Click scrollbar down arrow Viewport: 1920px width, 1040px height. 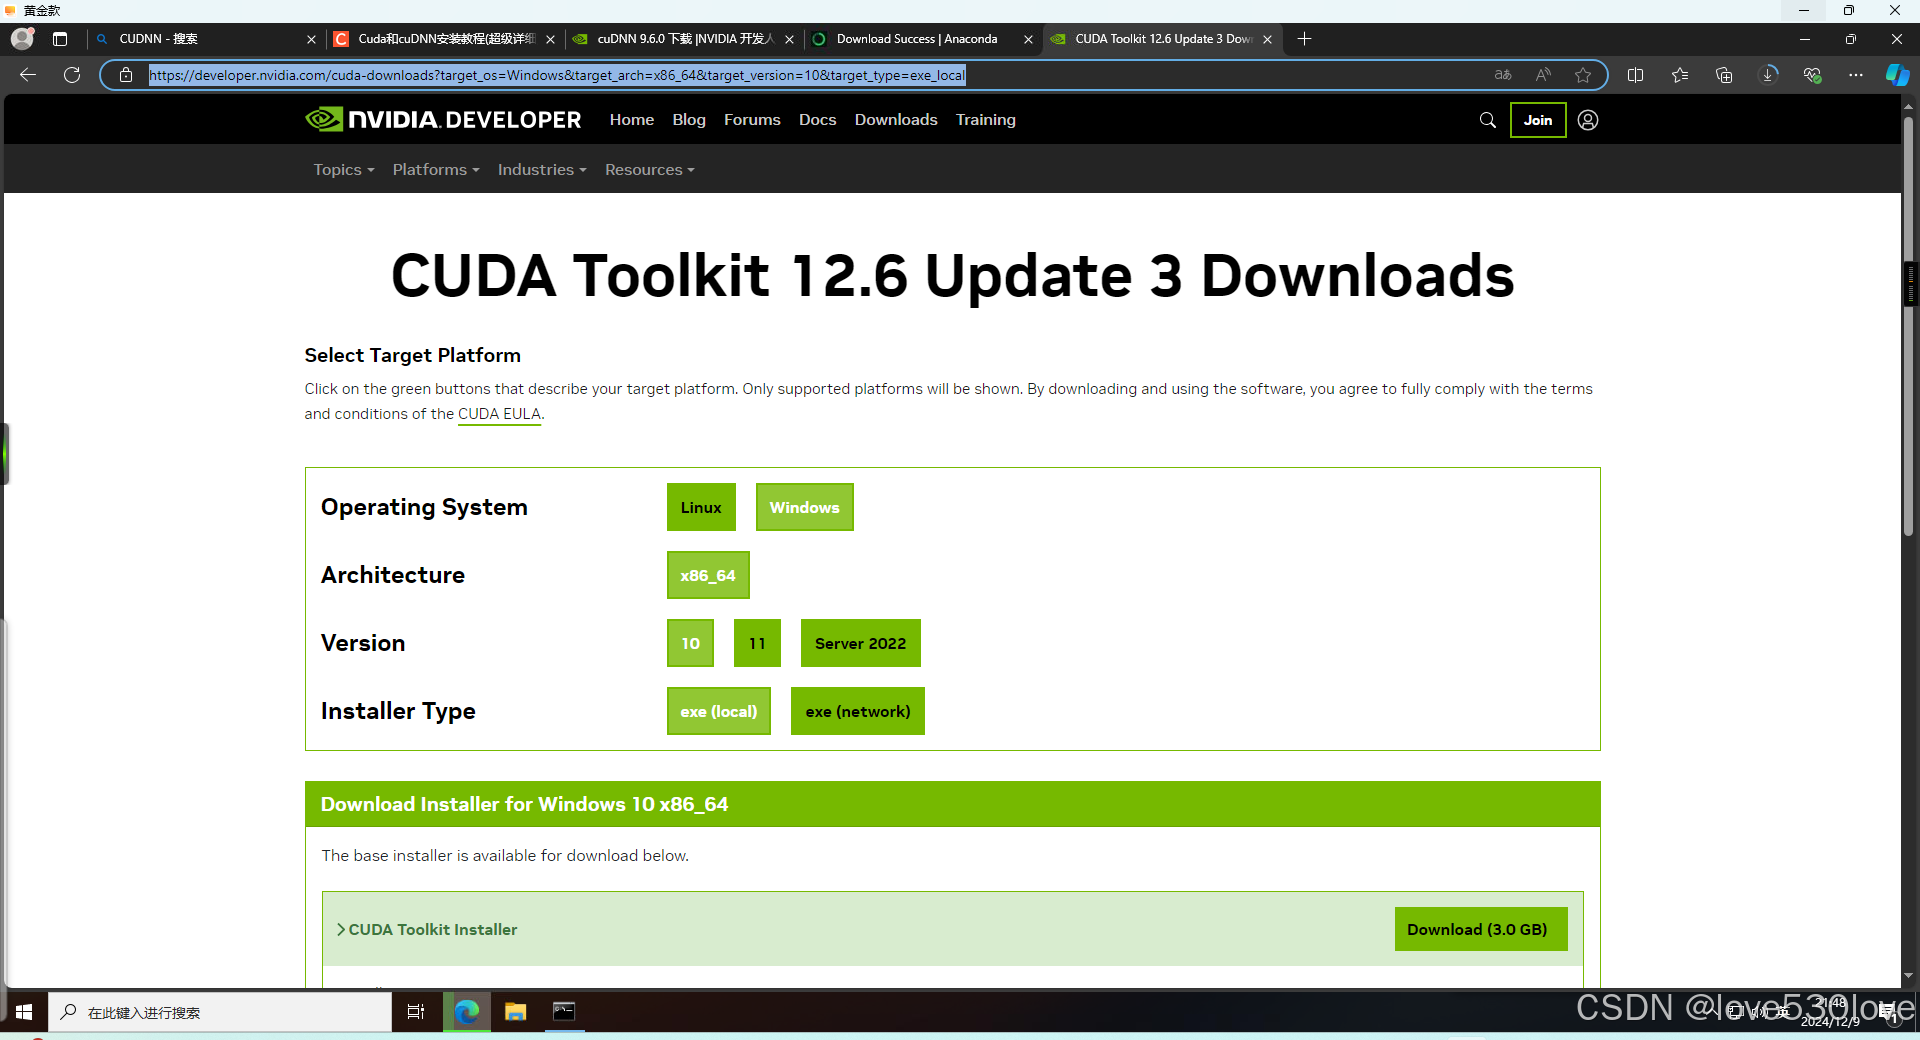point(1909,975)
